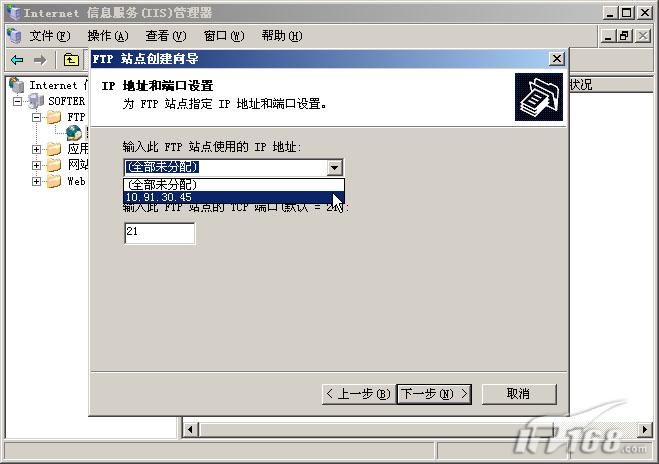Select the SOFTER server computer icon
The height and width of the screenshot is (464, 659).
pos(36,101)
